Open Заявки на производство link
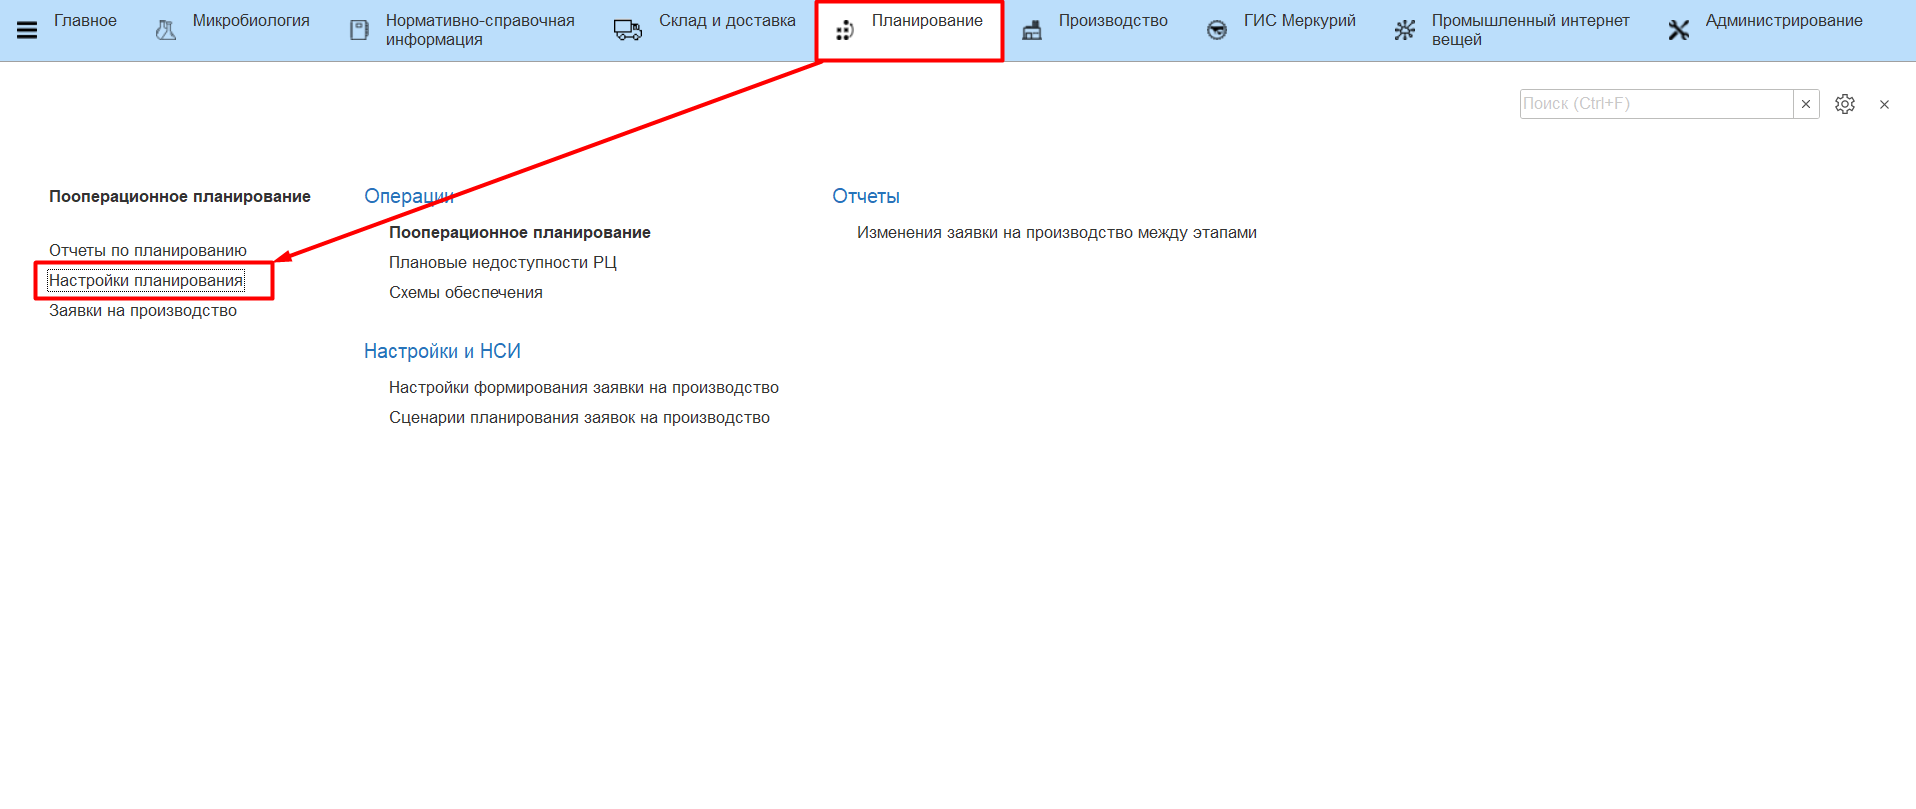Screen dimensions: 1916x809 point(143,311)
